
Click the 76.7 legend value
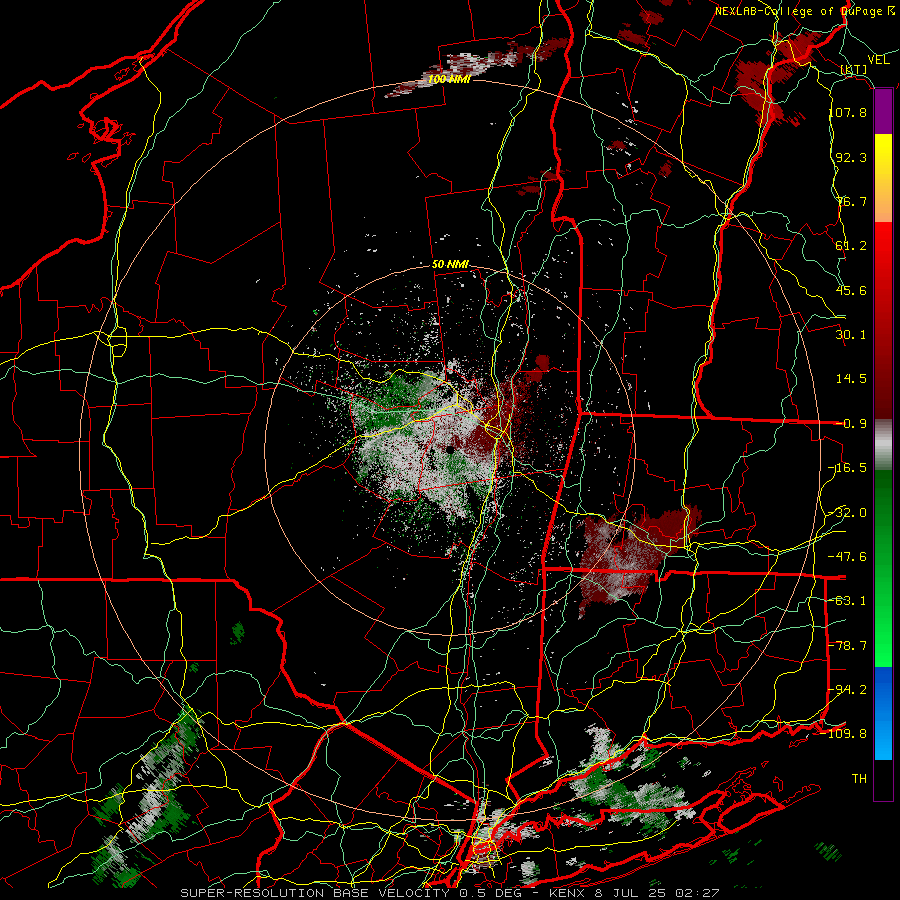851,201
